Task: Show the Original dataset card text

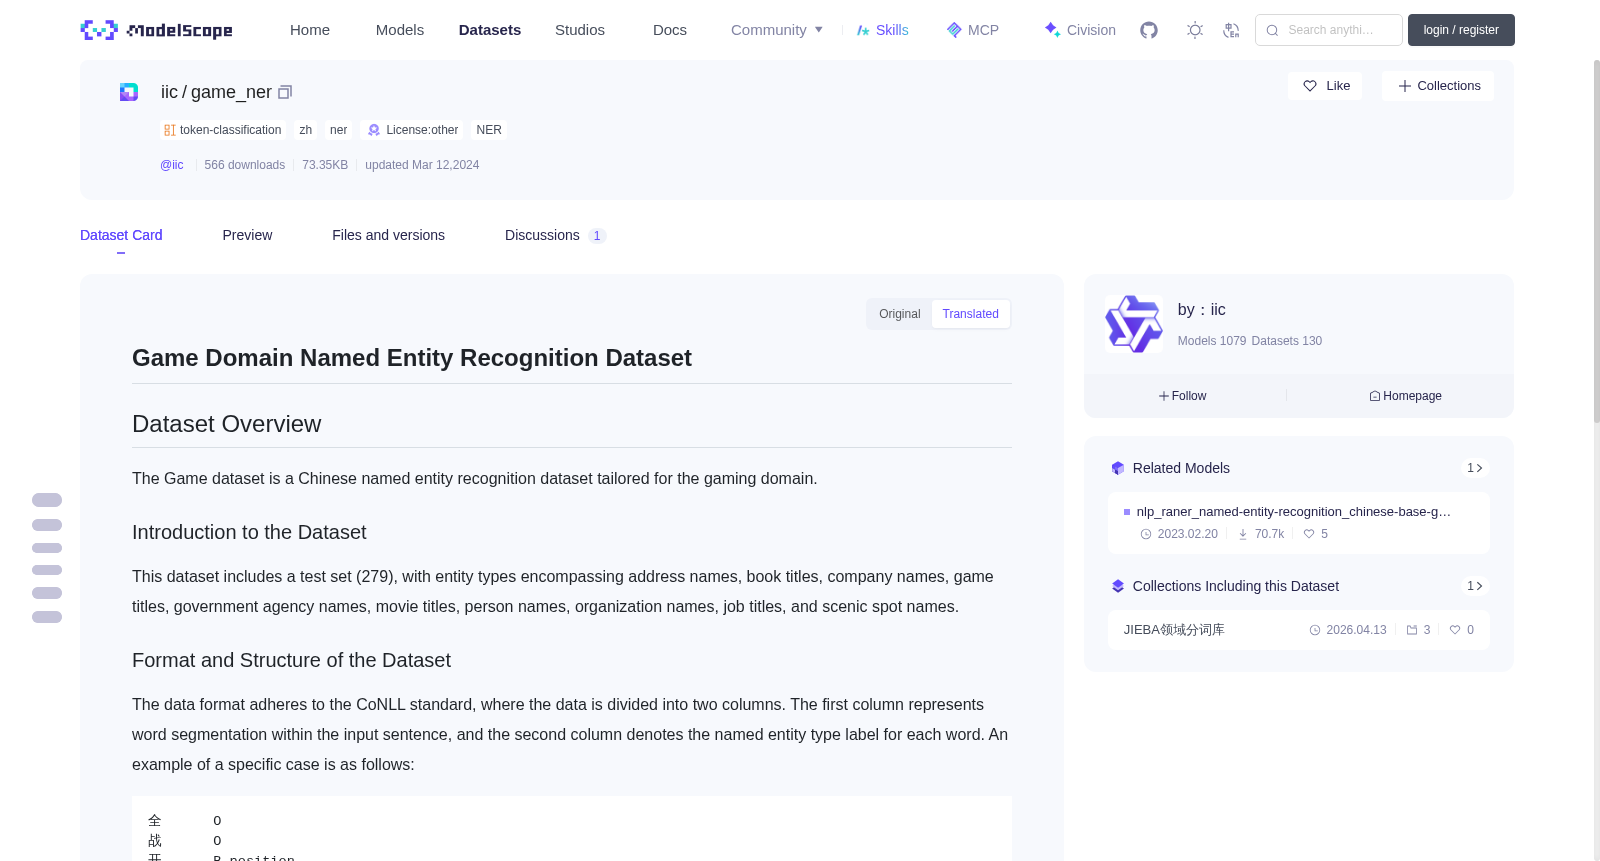Action: tap(899, 314)
